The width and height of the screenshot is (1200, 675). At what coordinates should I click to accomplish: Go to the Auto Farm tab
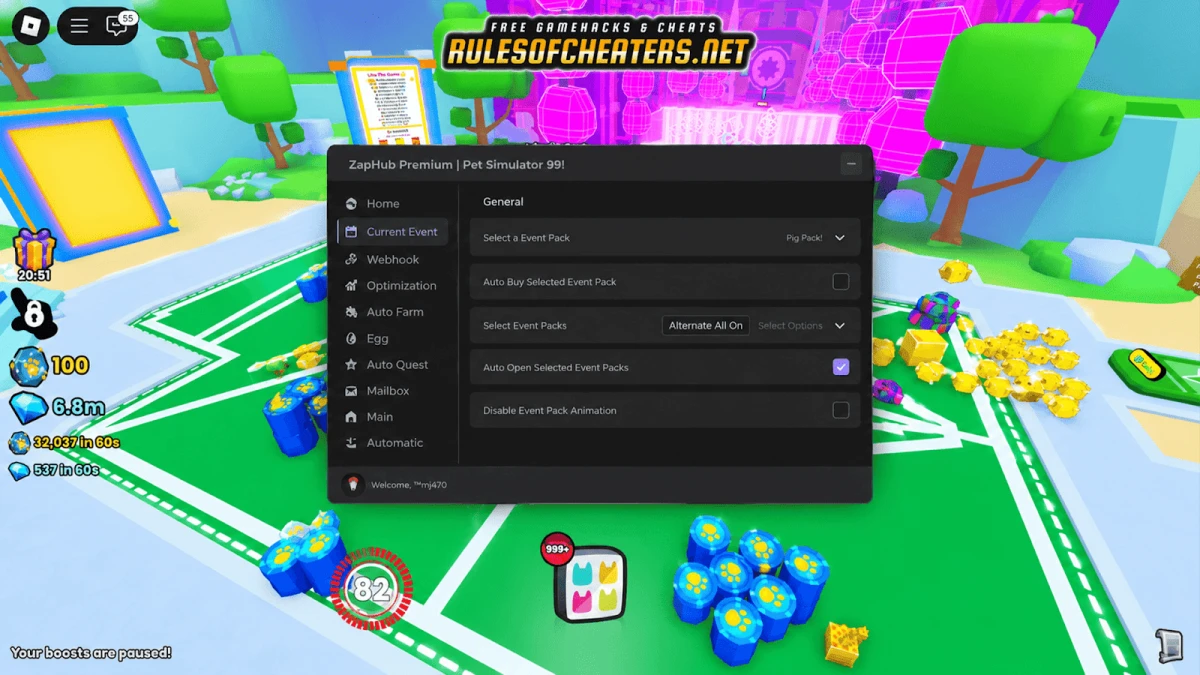[393, 311]
